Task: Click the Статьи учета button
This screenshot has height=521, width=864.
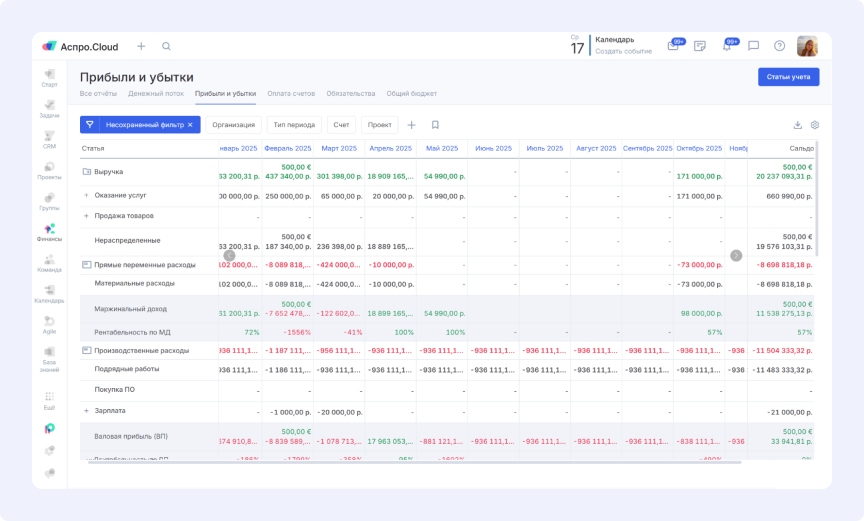Action: pyautogui.click(x=788, y=77)
